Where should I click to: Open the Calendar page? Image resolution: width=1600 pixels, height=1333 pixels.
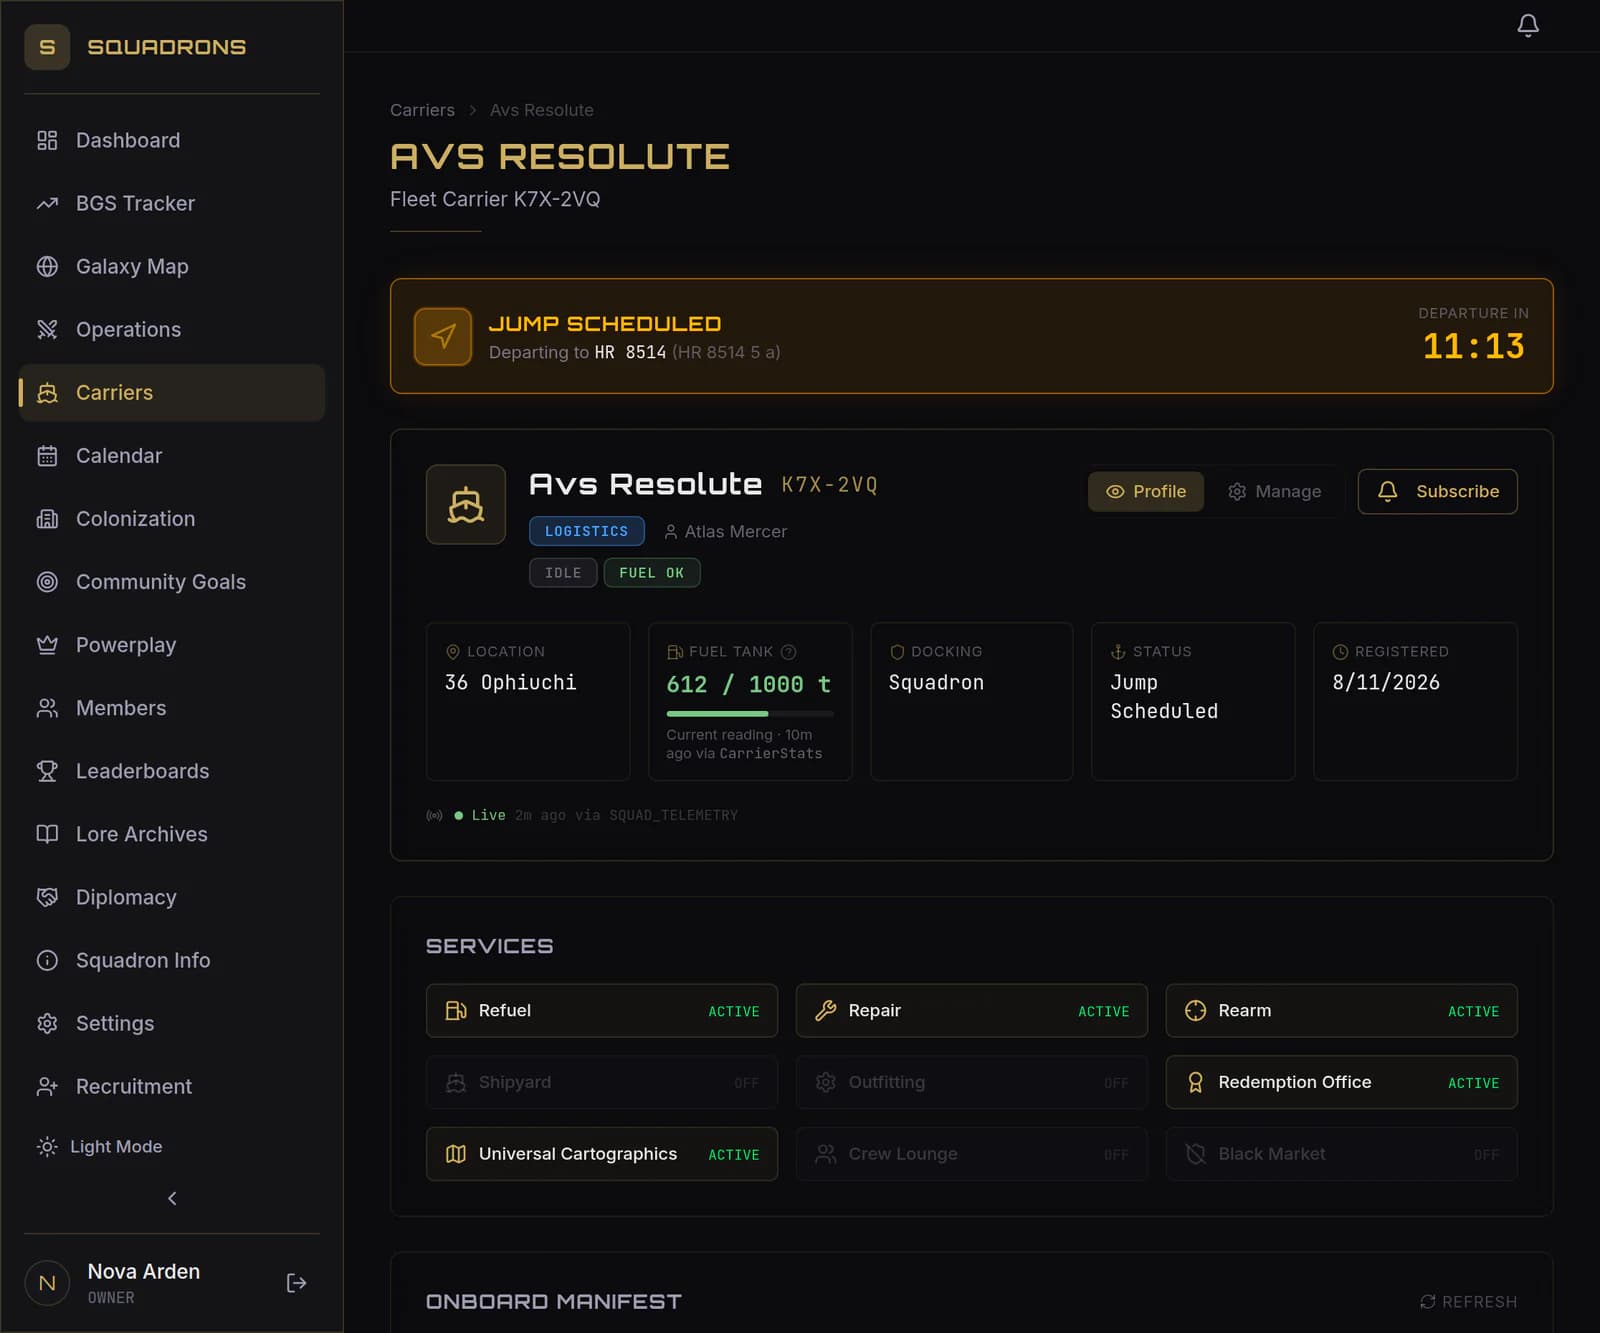pyautogui.click(x=172, y=455)
